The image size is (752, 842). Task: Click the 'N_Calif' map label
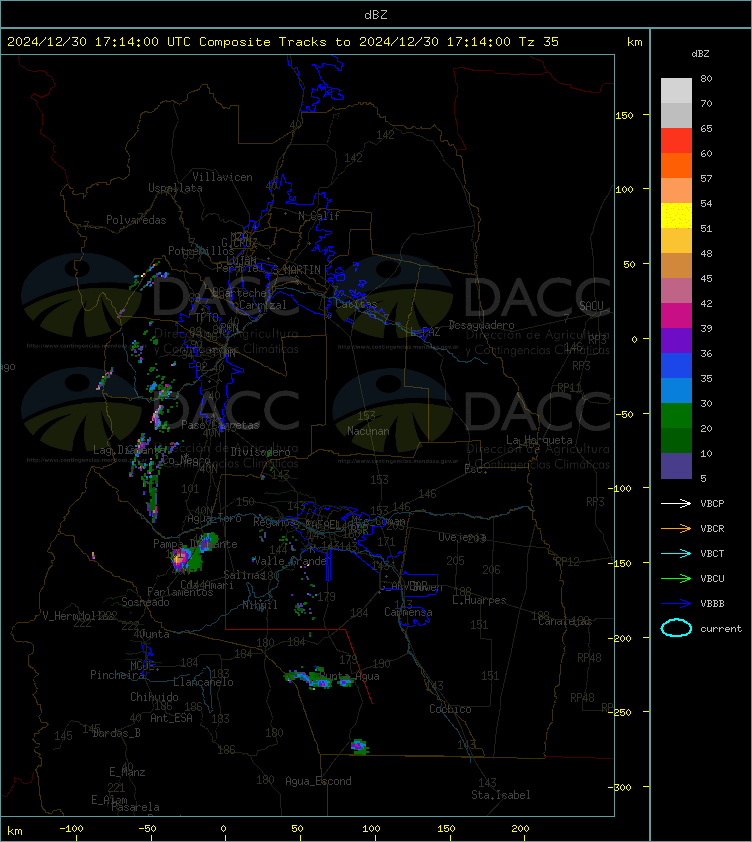pyautogui.click(x=319, y=216)
